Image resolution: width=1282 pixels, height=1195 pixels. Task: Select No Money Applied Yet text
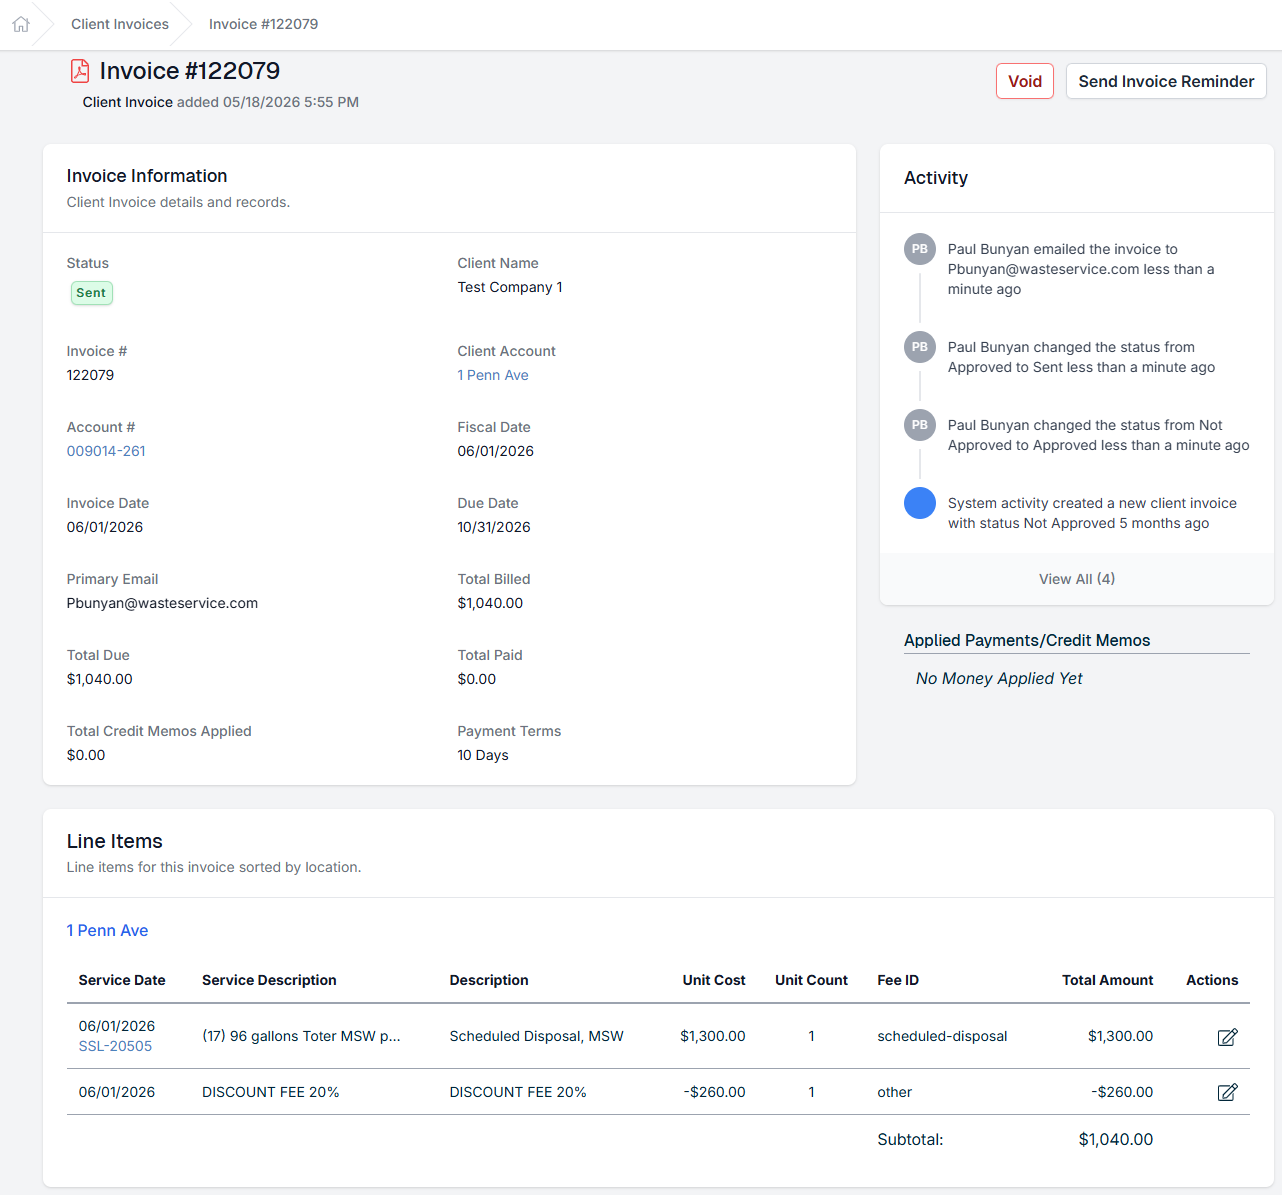(999, 678)
